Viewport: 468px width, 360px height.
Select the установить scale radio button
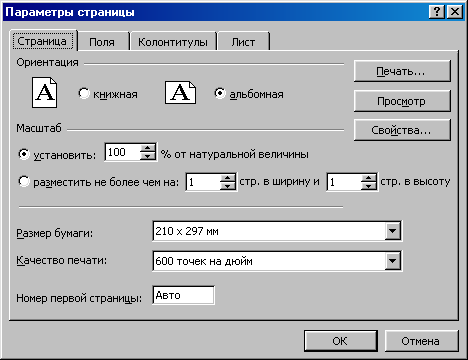pos(24,154)
